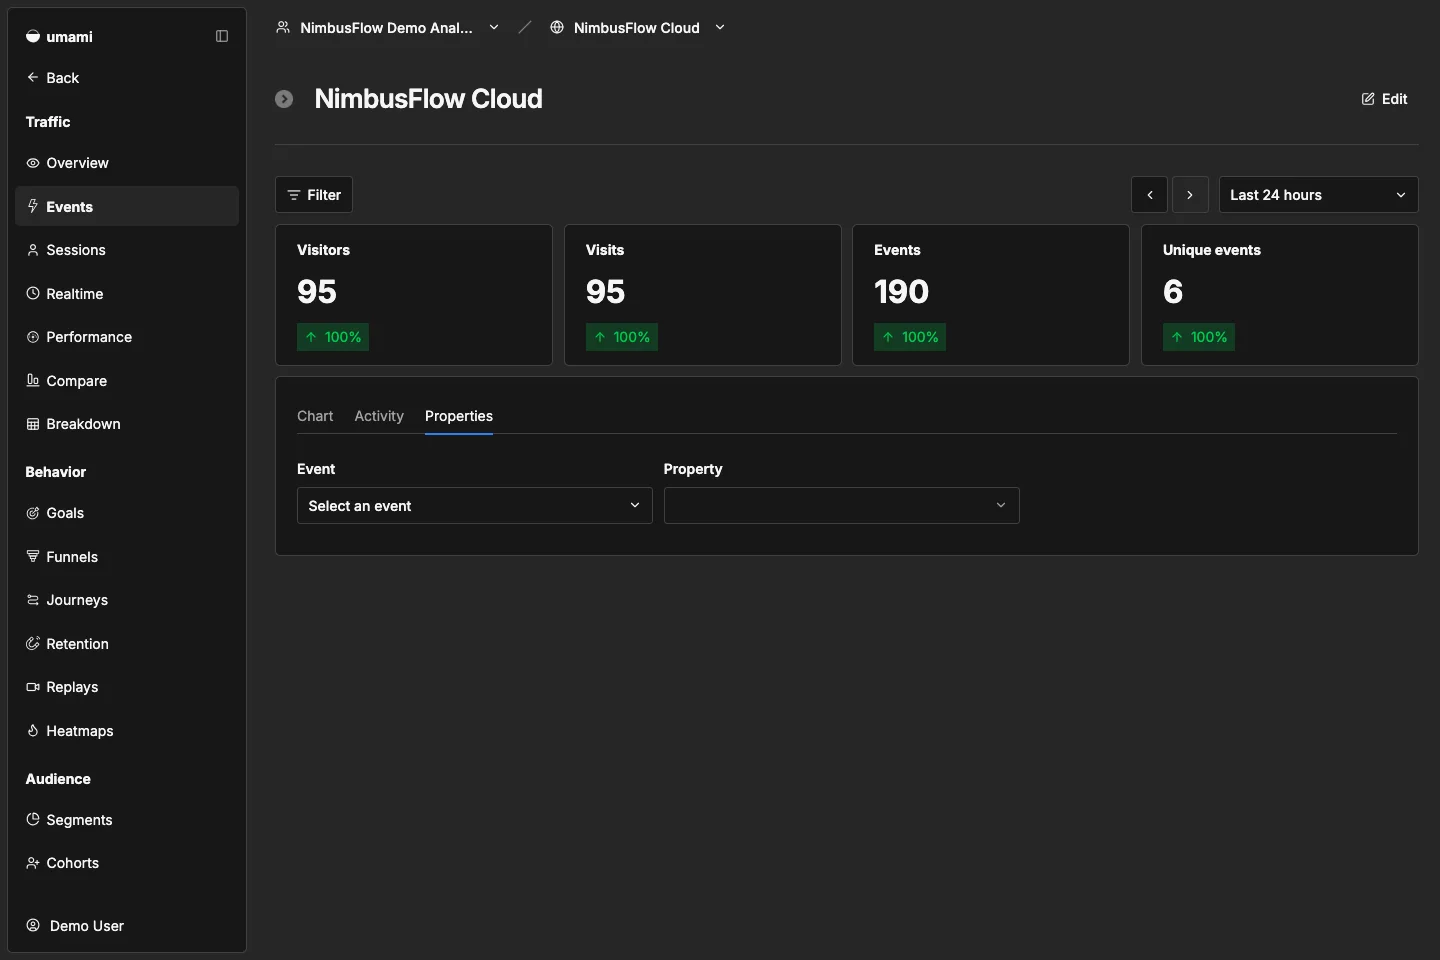Click the umami logo icon
Screen dimensions: 1440x960
coord(33,36)
